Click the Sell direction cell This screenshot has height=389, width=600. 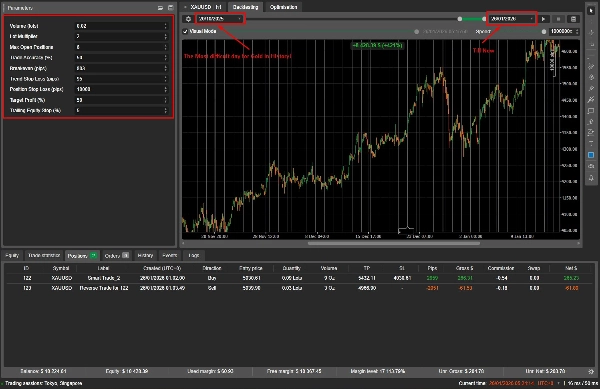pos(212,288)
